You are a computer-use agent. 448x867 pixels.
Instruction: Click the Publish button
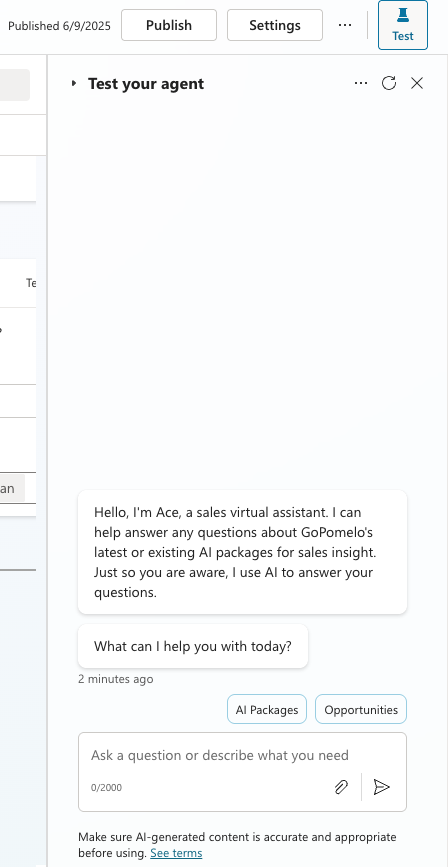point(169,25)
